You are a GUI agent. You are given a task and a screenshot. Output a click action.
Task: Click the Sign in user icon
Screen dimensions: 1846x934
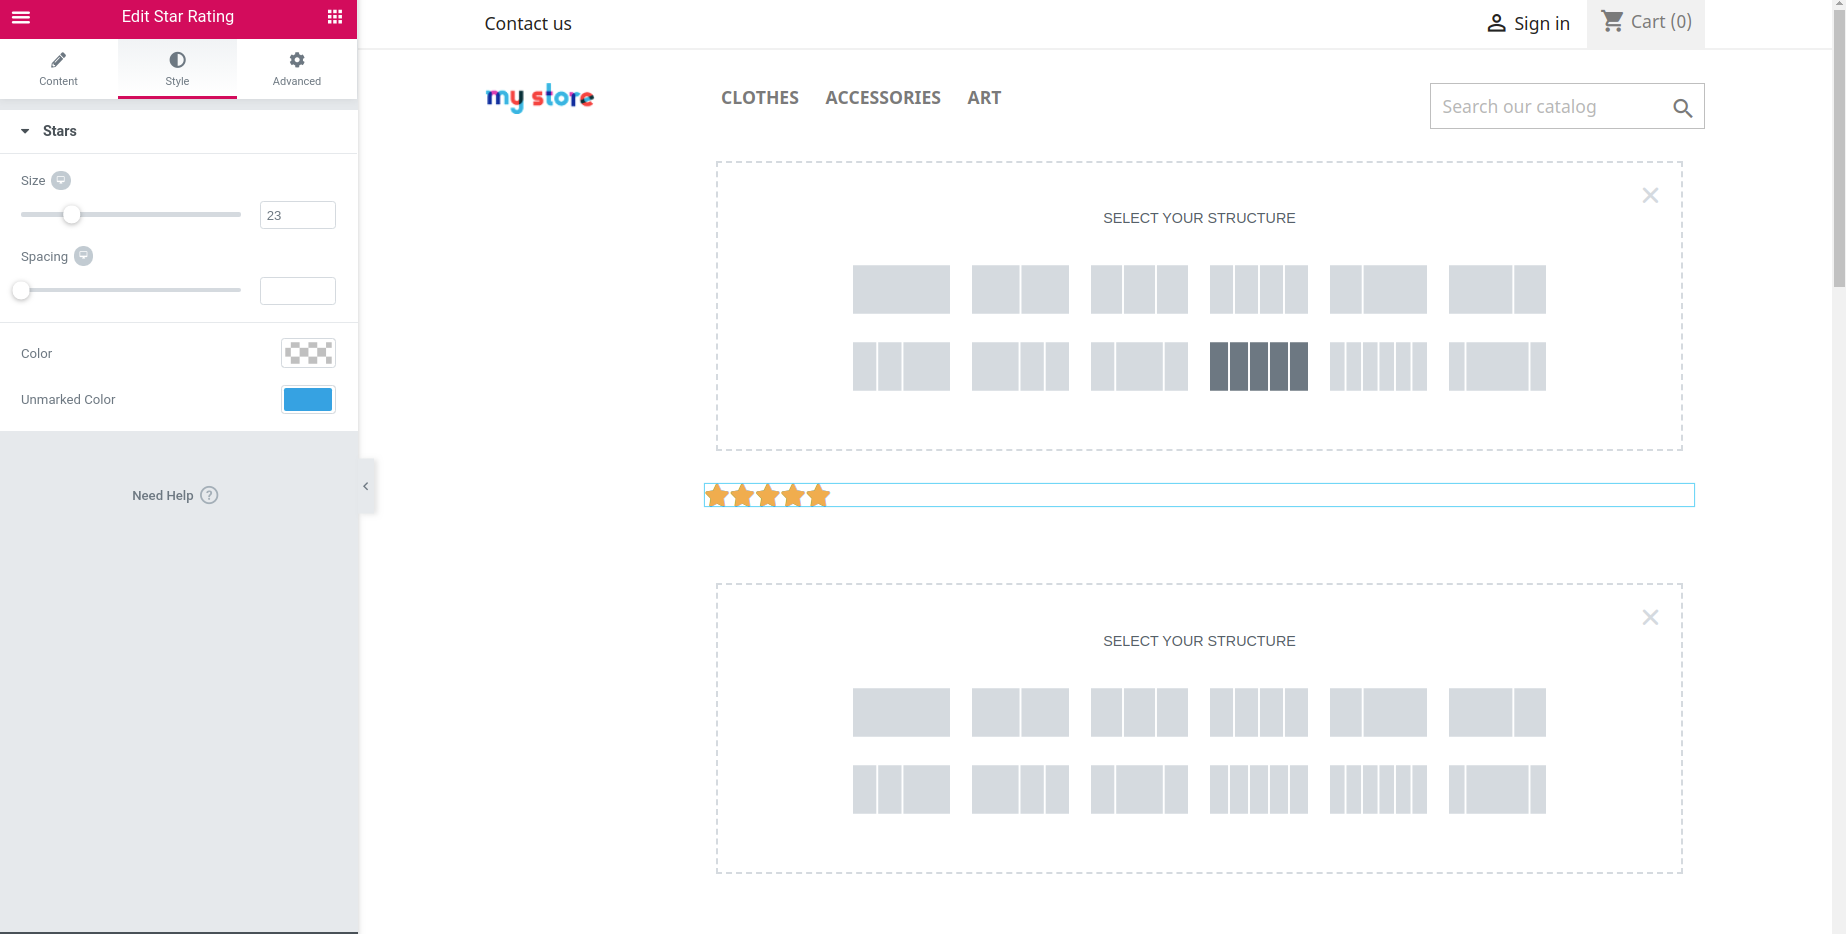coord(1496,23)
